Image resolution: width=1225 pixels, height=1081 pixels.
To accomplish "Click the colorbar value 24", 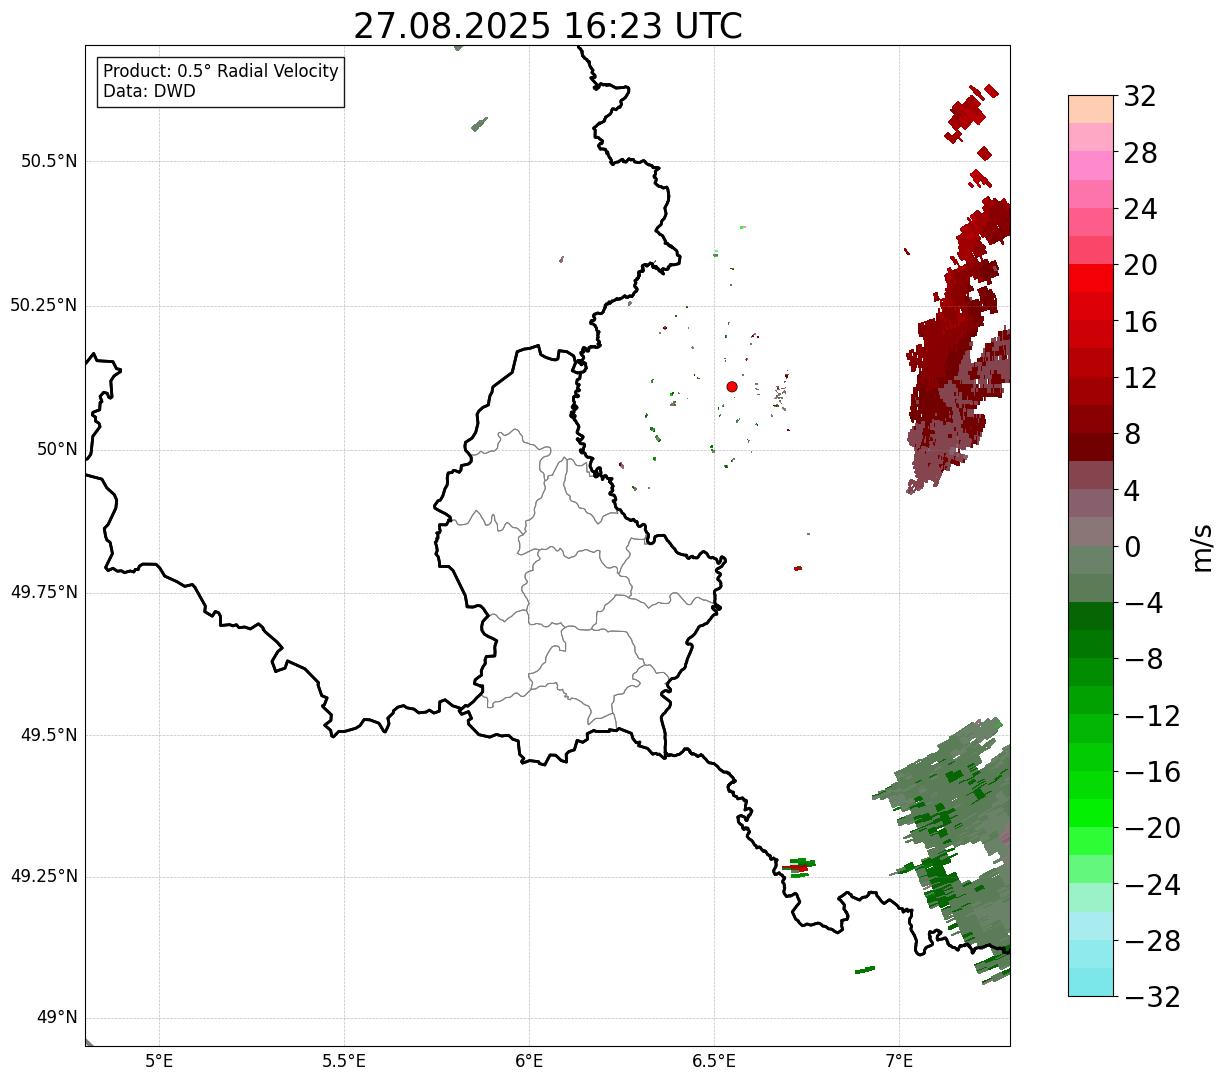I will coord(1140,209).
